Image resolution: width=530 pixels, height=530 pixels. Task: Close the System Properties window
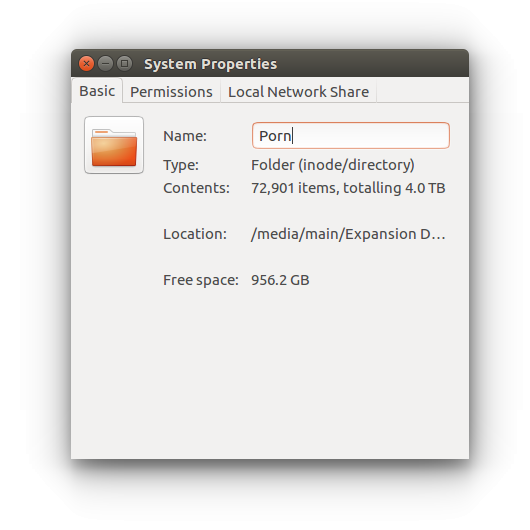tap(86, 64)
